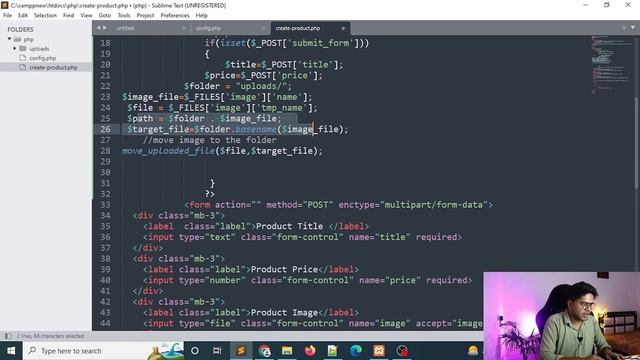
Task: Click the webcam overlay video thumbnail
Action: [x=562, y=316]
